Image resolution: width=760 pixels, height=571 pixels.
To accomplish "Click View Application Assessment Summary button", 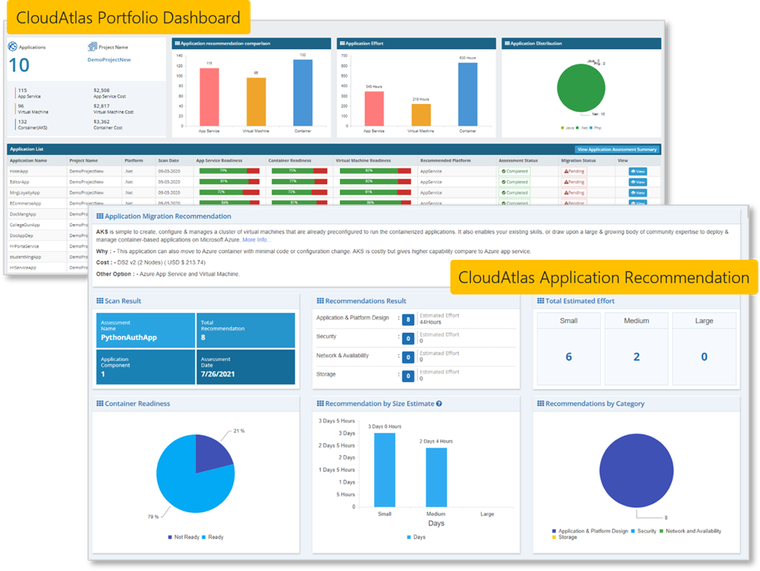I will [617, 149].
